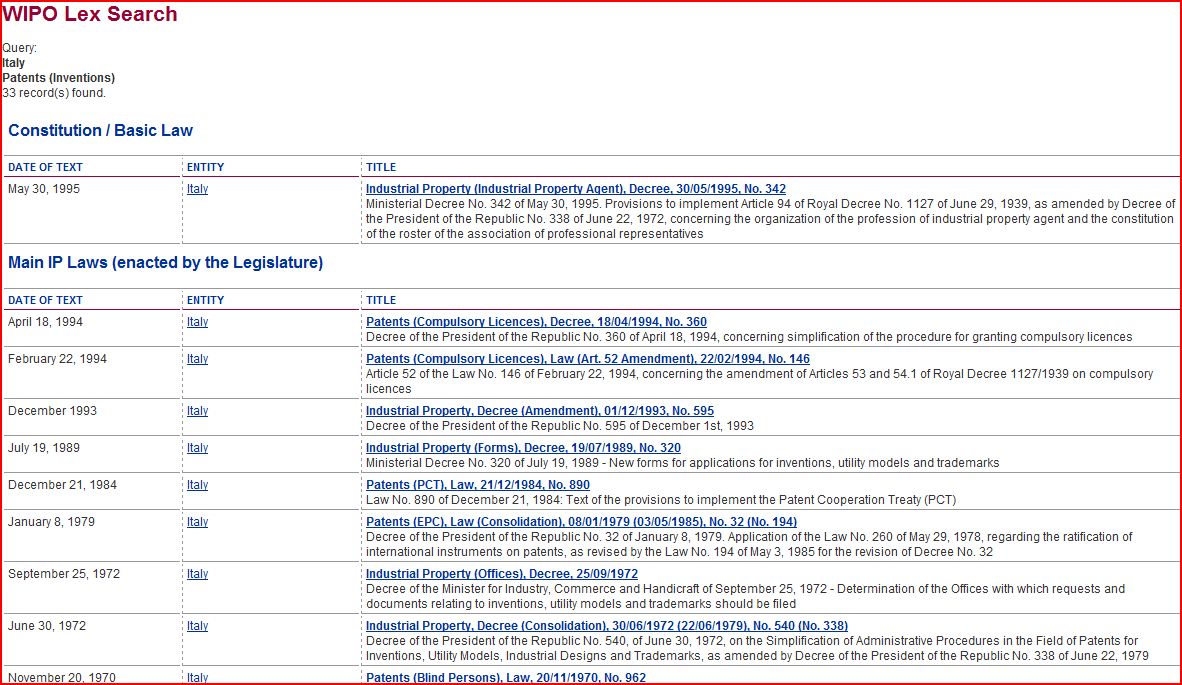Viewport: 1182px width, 685px height.
Task: Click the TITLE header in the Main IP Laws table
Action: [x=381, y=300]
